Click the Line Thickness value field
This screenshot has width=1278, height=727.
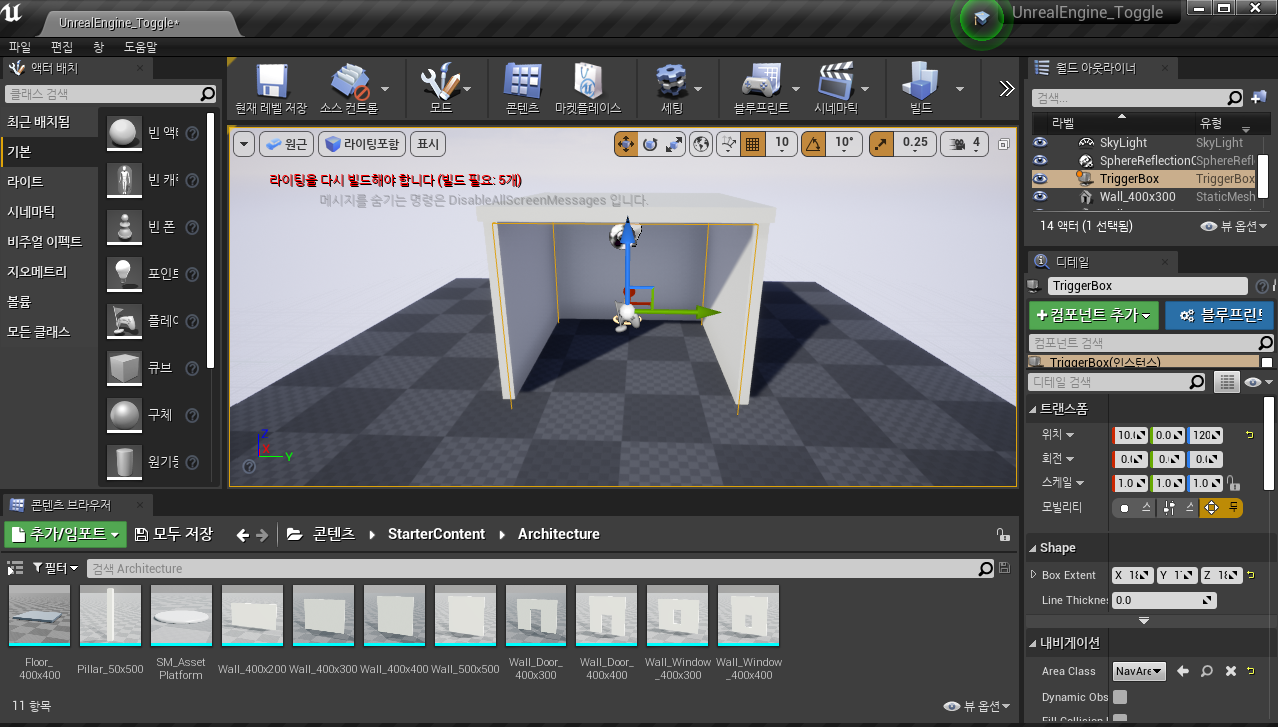(1165, 600)
